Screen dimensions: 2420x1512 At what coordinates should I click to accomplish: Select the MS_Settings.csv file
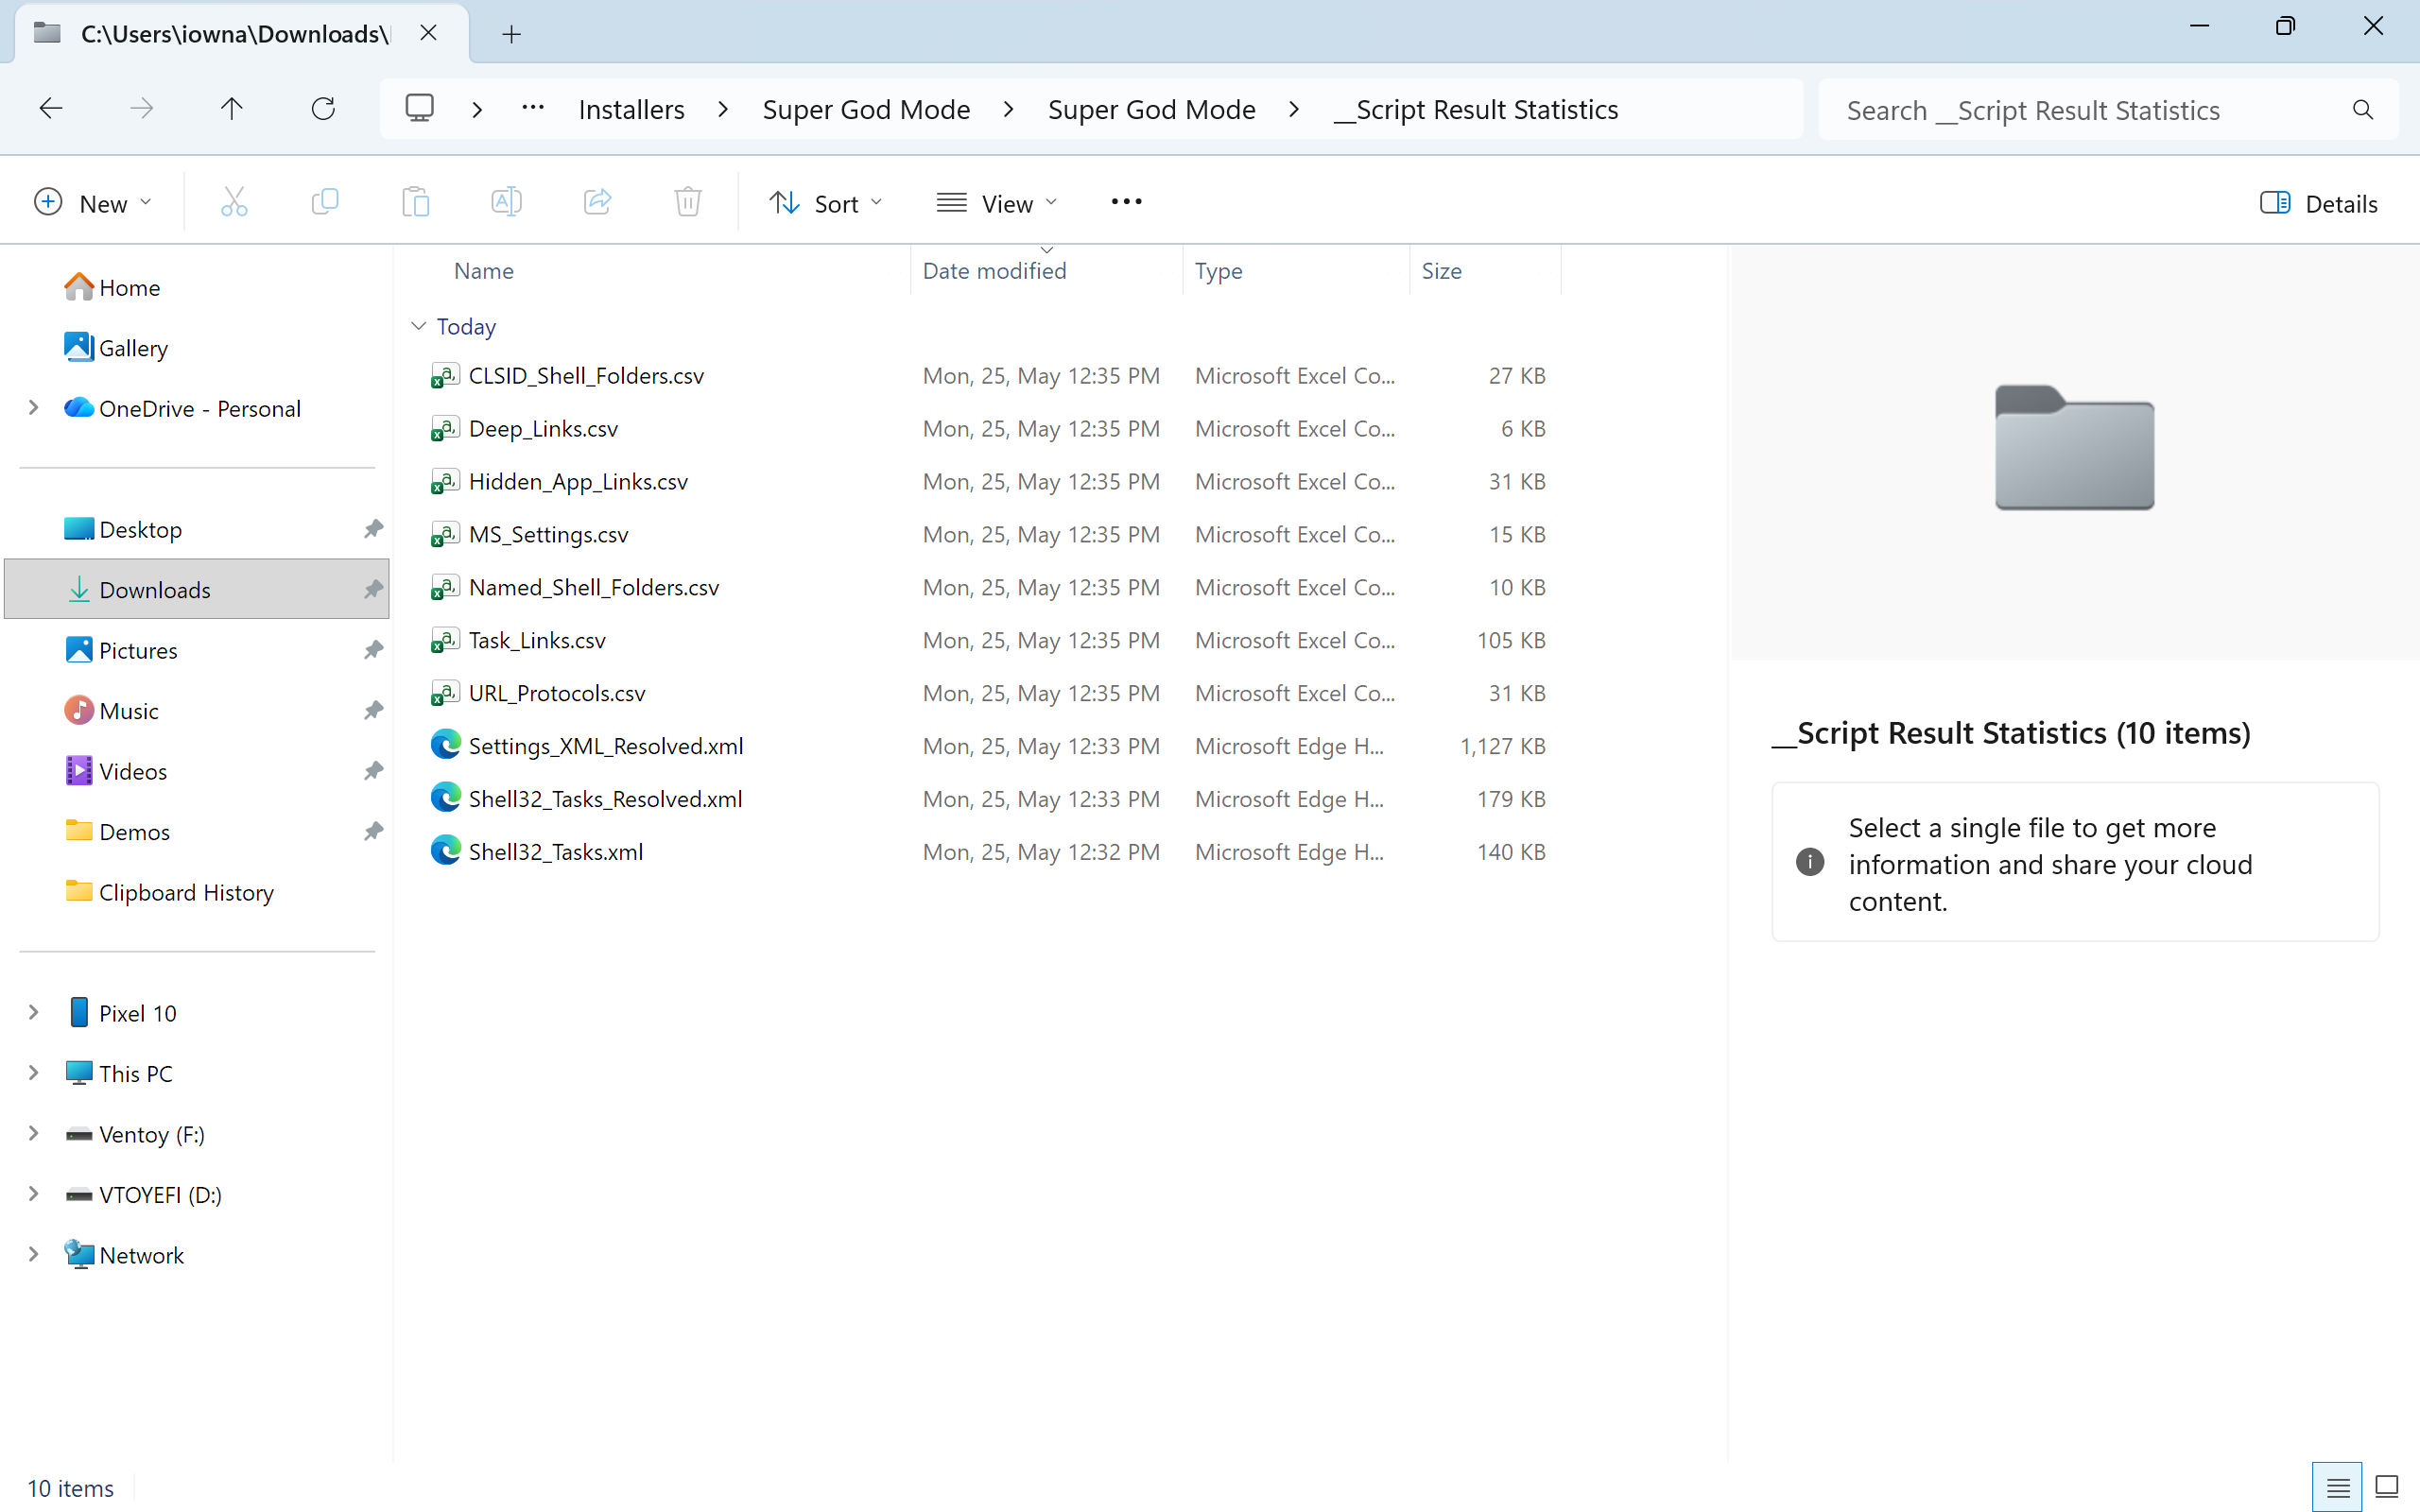(x=548, y=535)
